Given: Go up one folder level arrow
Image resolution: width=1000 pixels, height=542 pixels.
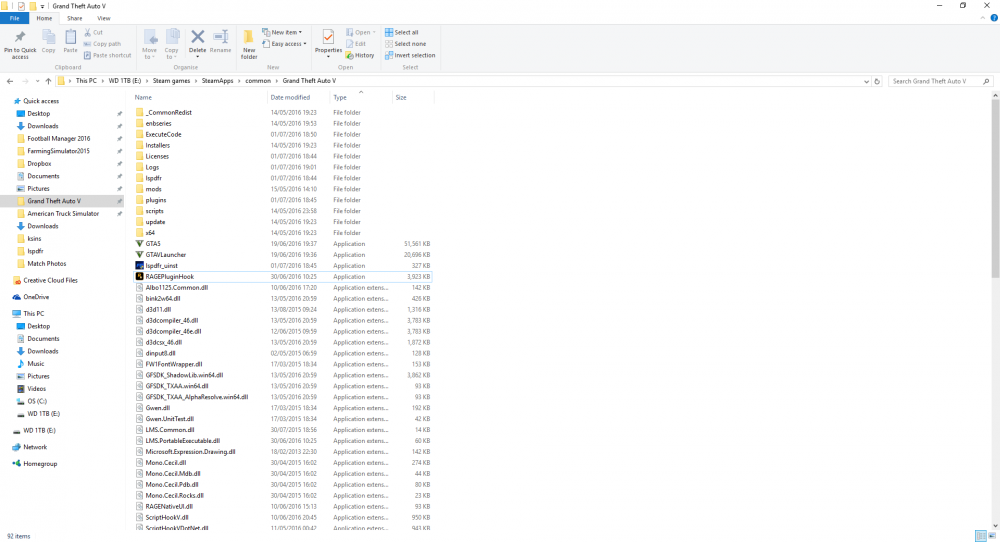Looking at the screenshot, I should pos(48,81).
